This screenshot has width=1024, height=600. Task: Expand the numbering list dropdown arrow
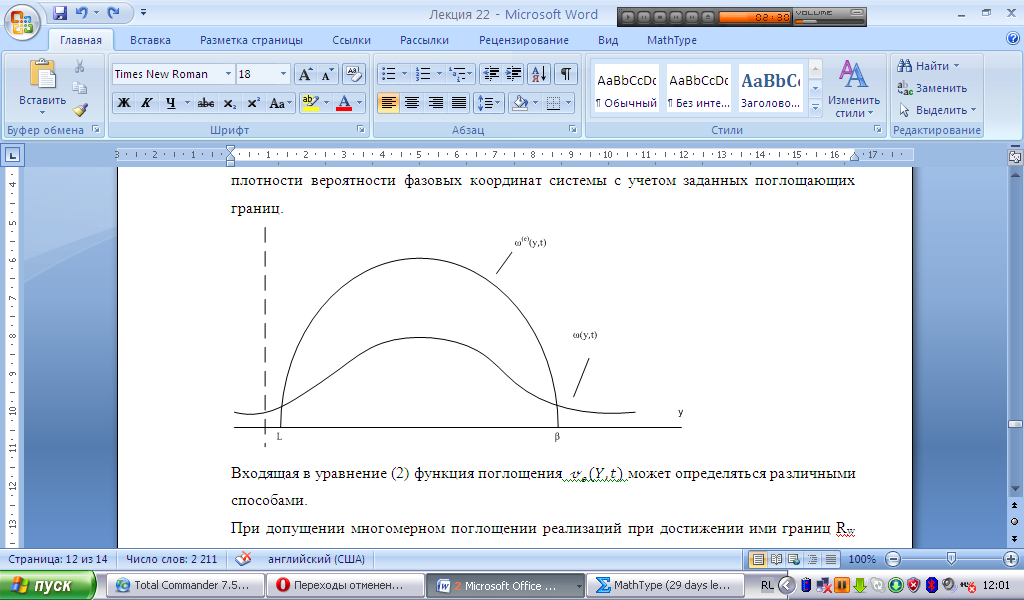point(440,74)
